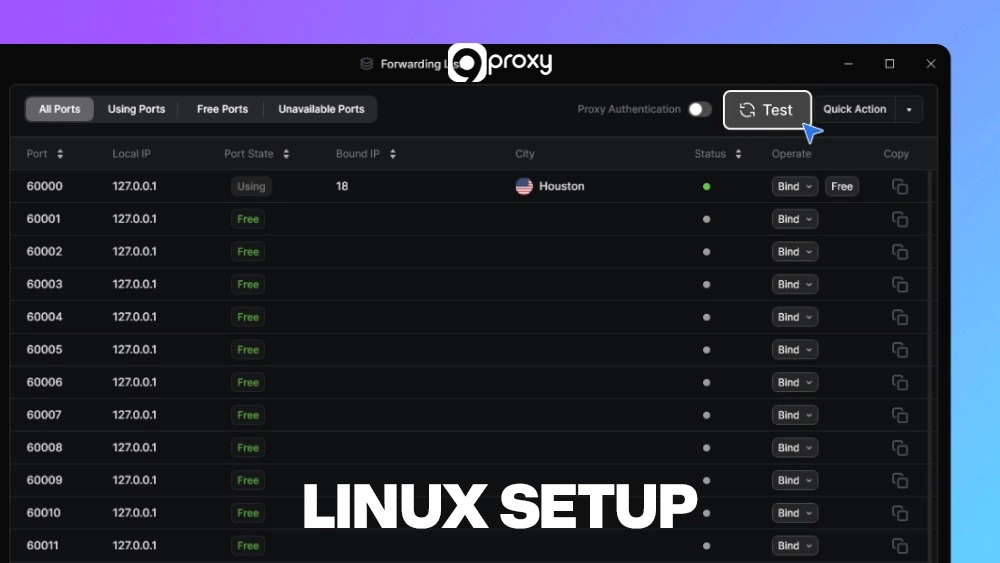Copy port 60005 proxy details
1000x563 pixels.
[x=900, y=350]
